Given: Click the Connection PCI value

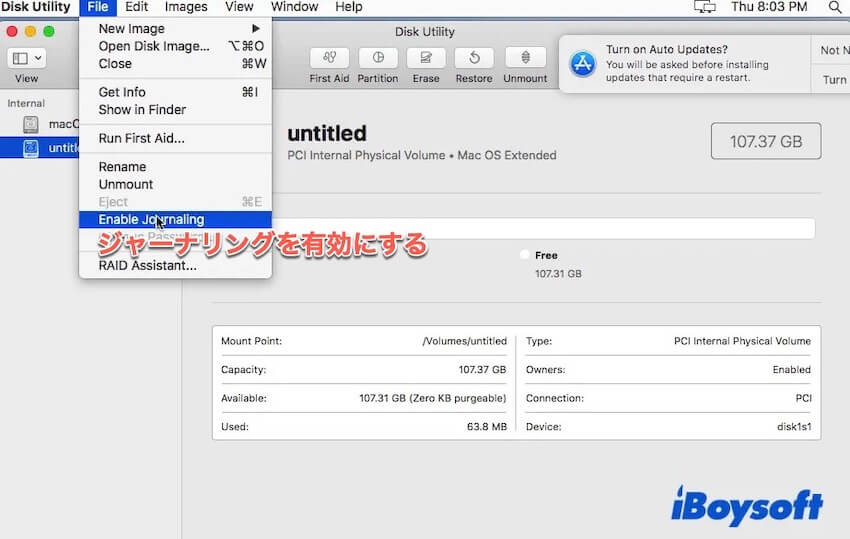Looking at the screenshot, I should [x=803, y=398].
